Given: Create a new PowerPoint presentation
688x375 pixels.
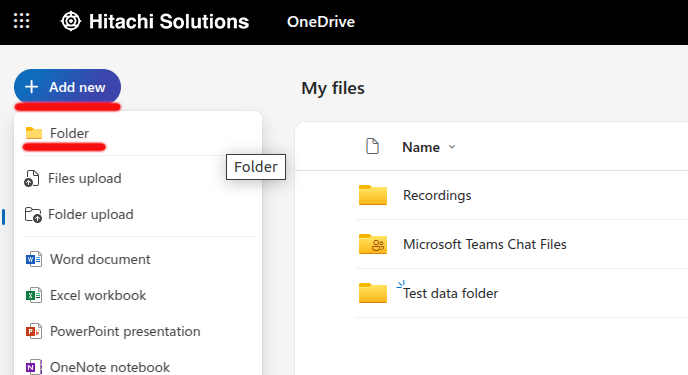Looking at the screenshot, I should (138, 331).
